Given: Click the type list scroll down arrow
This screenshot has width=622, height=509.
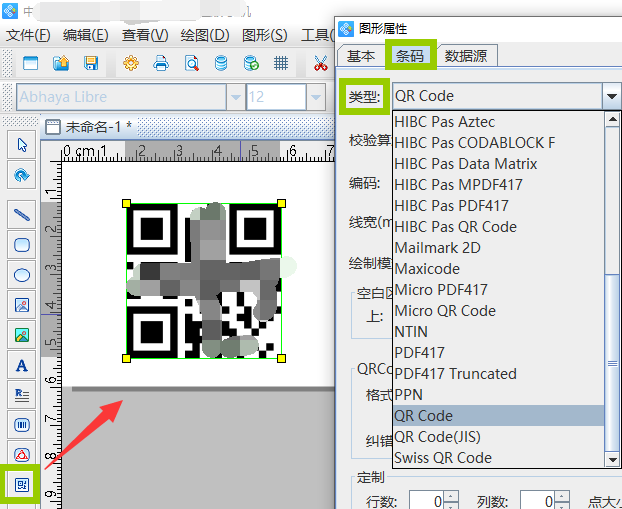Looking at the screenshot, I should [x=612, y=460].
